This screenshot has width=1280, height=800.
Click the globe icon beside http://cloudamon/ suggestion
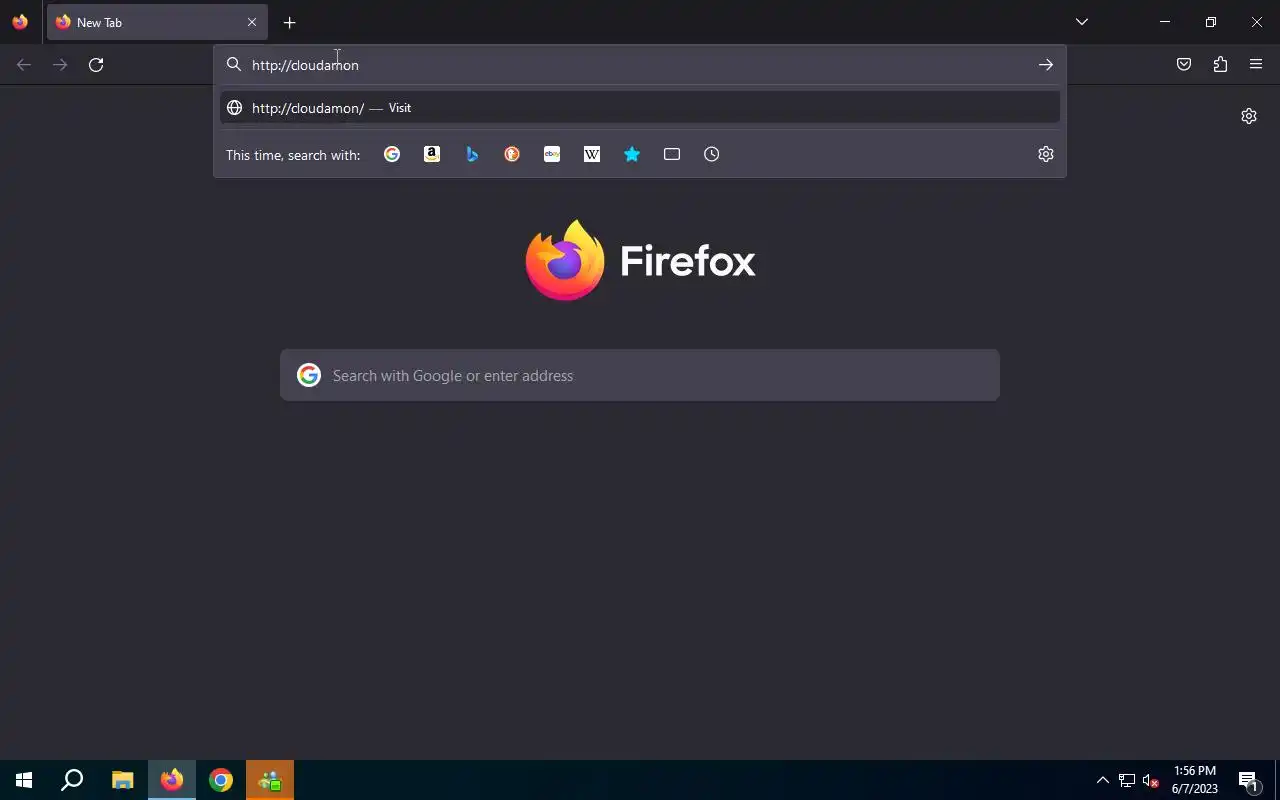234,108
